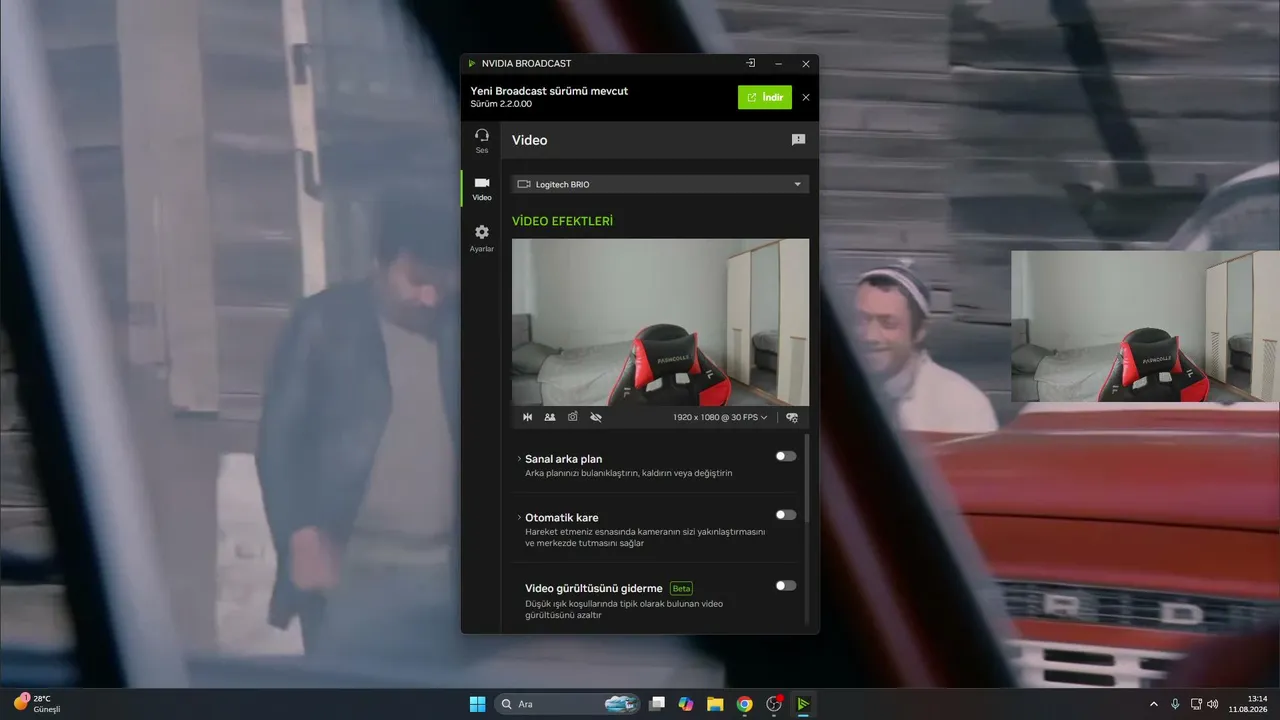Click the İndir download button
Image resolution: width=1280 pixels, height=720 pixels.
click(x=765, y=97)
